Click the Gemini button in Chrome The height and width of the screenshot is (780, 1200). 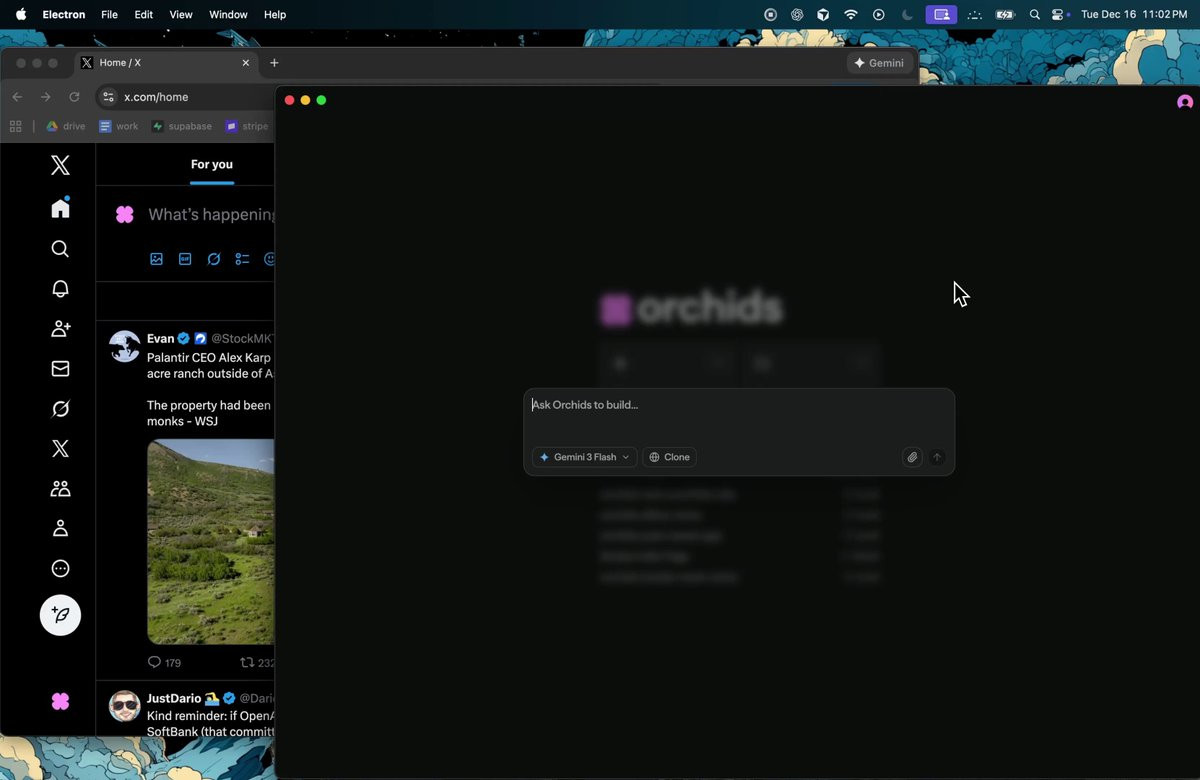point(879,63)
